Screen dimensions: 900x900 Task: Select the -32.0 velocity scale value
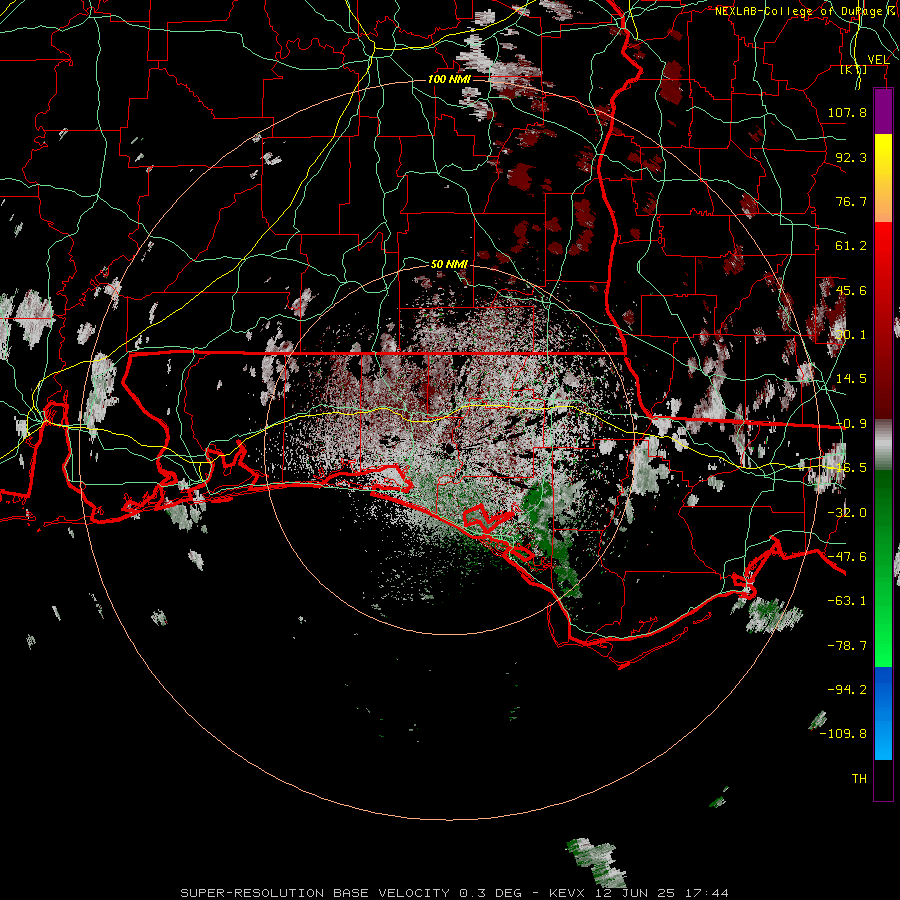point(847,513)
